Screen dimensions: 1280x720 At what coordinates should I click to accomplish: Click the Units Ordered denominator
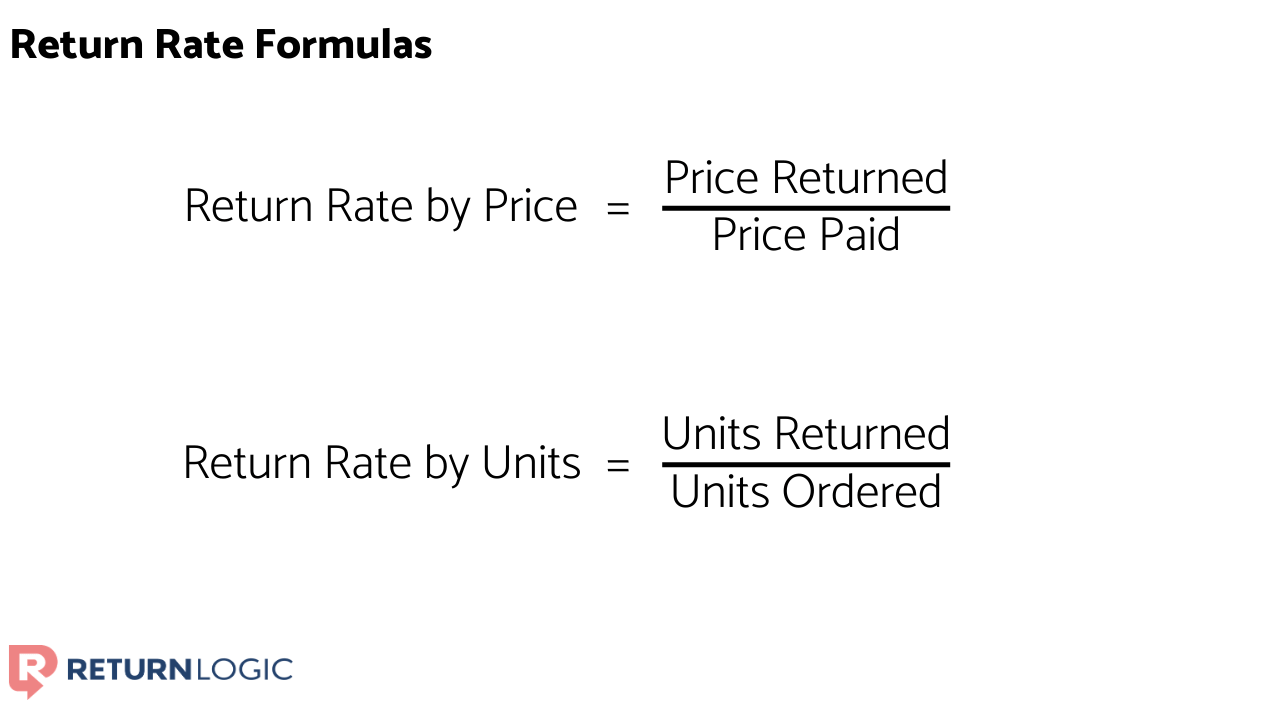[x=806, y=492]
